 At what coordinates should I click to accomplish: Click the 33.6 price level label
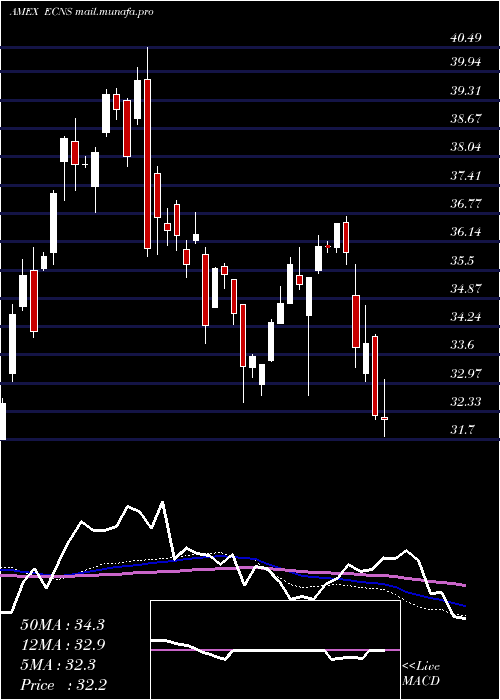coord(463,346)
